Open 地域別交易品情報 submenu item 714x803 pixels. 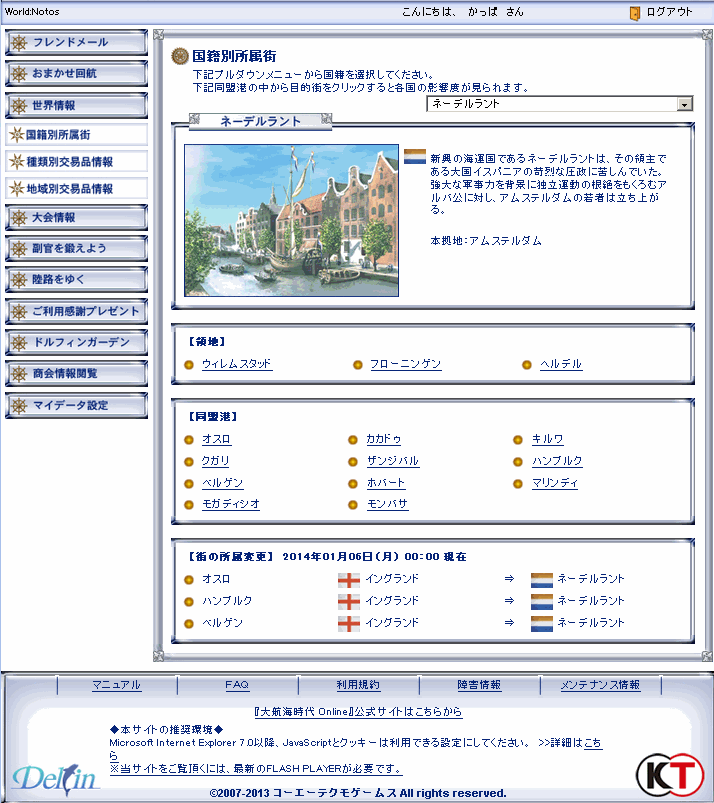pyautogui.click(x=76, y=189)
